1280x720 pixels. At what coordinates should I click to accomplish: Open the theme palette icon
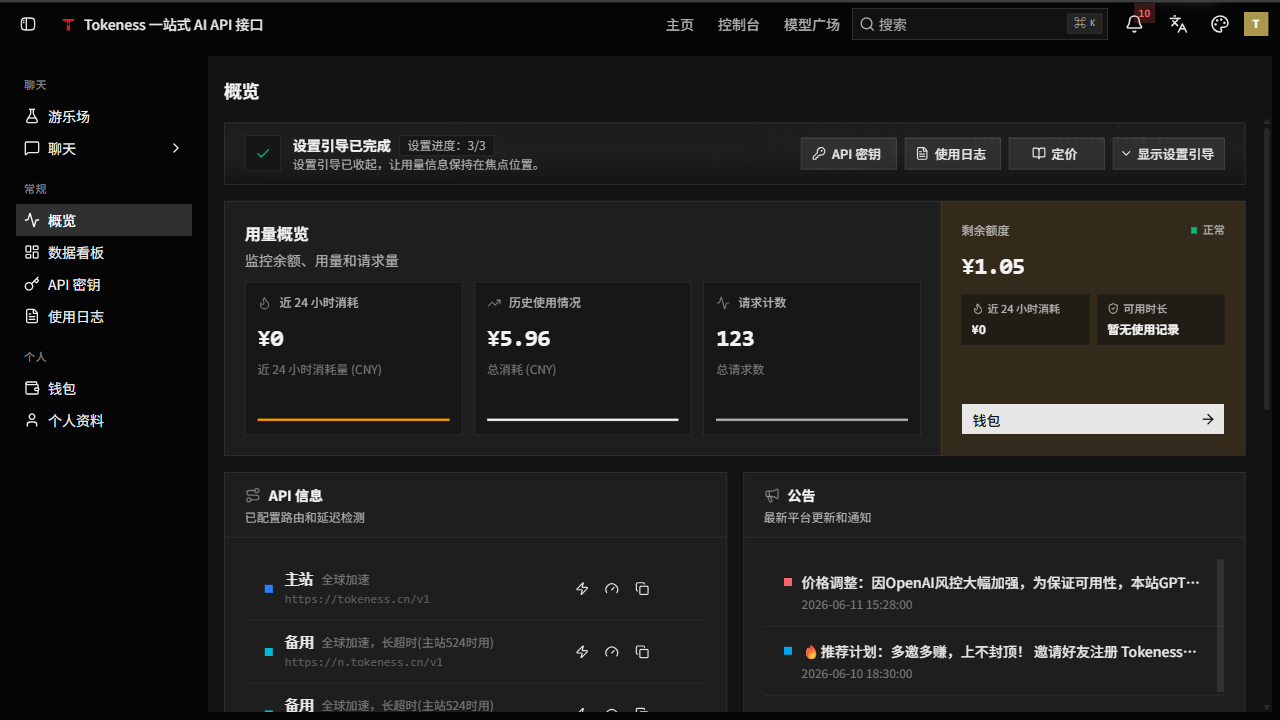1220,24
